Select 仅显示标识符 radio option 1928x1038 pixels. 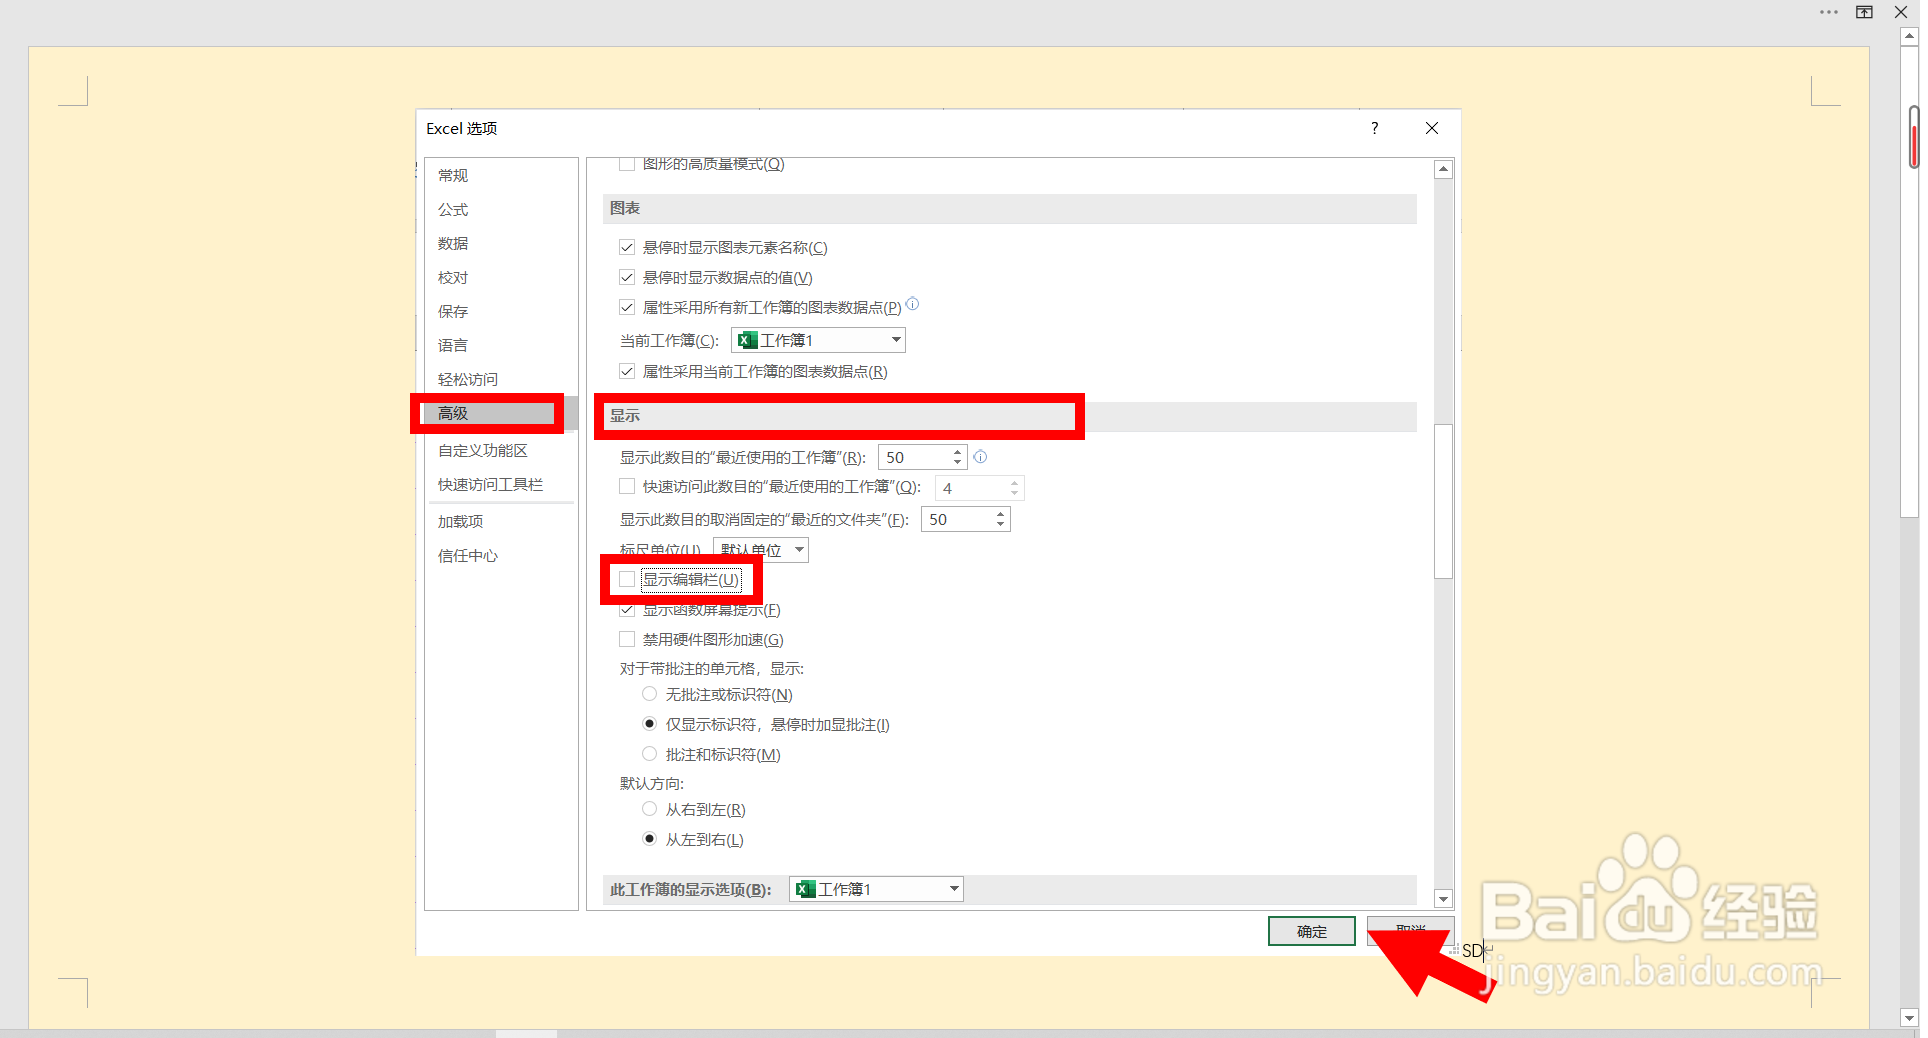[x=650, y=724]
